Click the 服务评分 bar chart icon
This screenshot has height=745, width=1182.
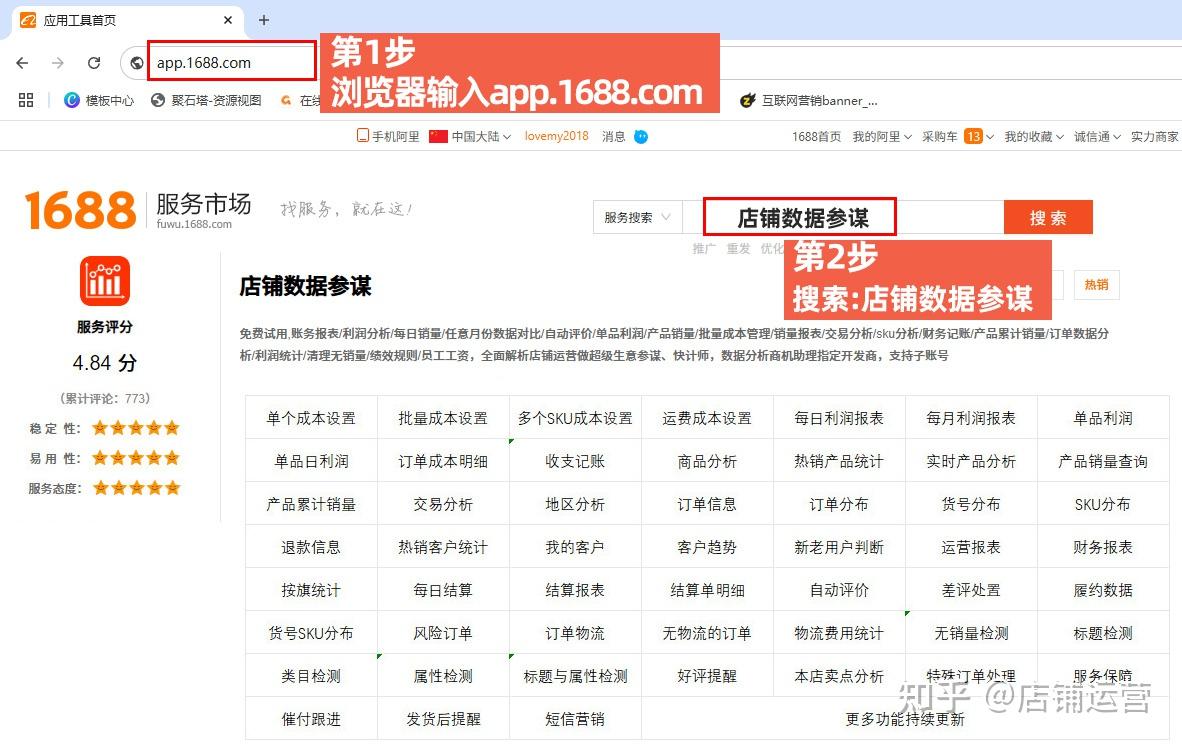click(x=103, y=281)
